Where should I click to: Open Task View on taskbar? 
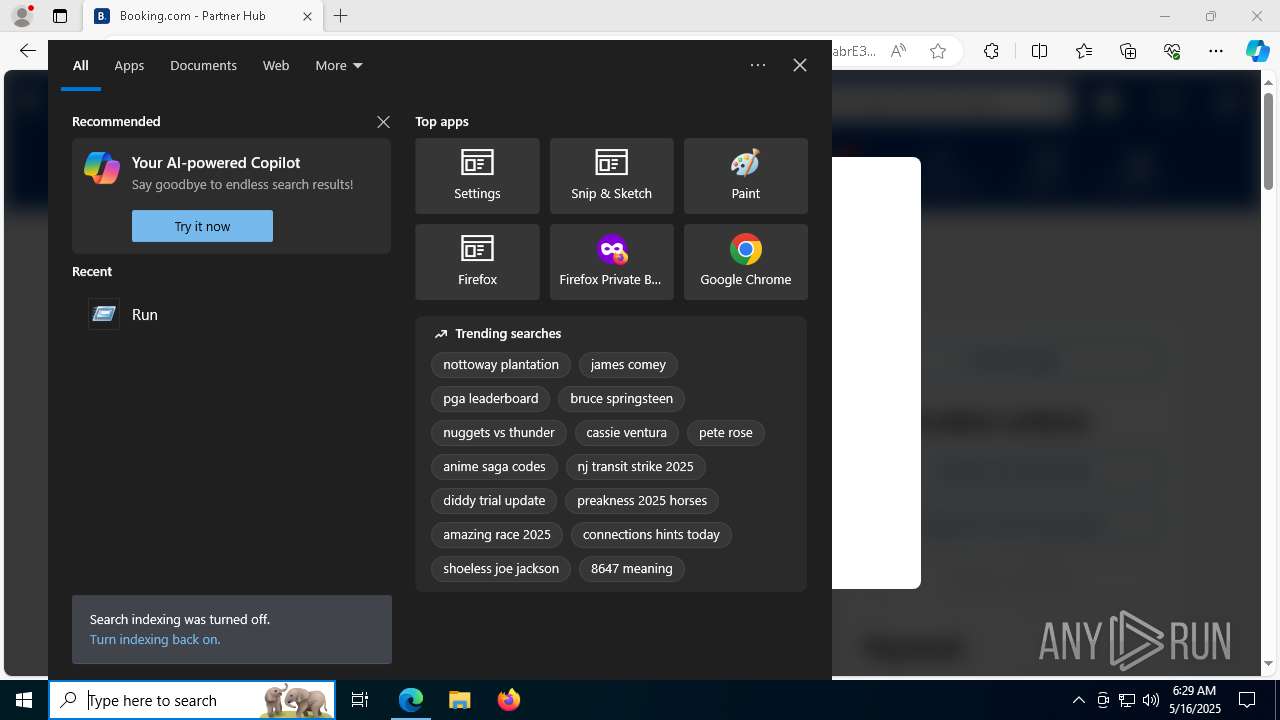(360, 700)
